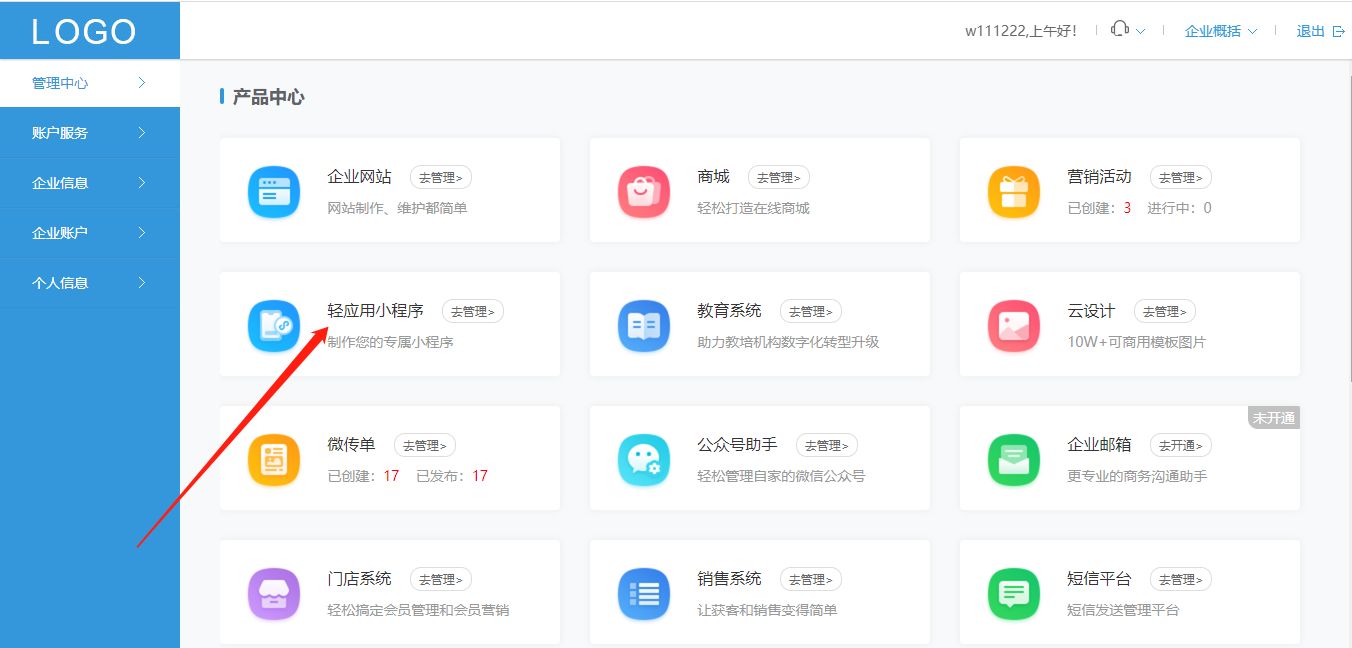
Task: Click the 销售系统 list icon
Action: 644,593
